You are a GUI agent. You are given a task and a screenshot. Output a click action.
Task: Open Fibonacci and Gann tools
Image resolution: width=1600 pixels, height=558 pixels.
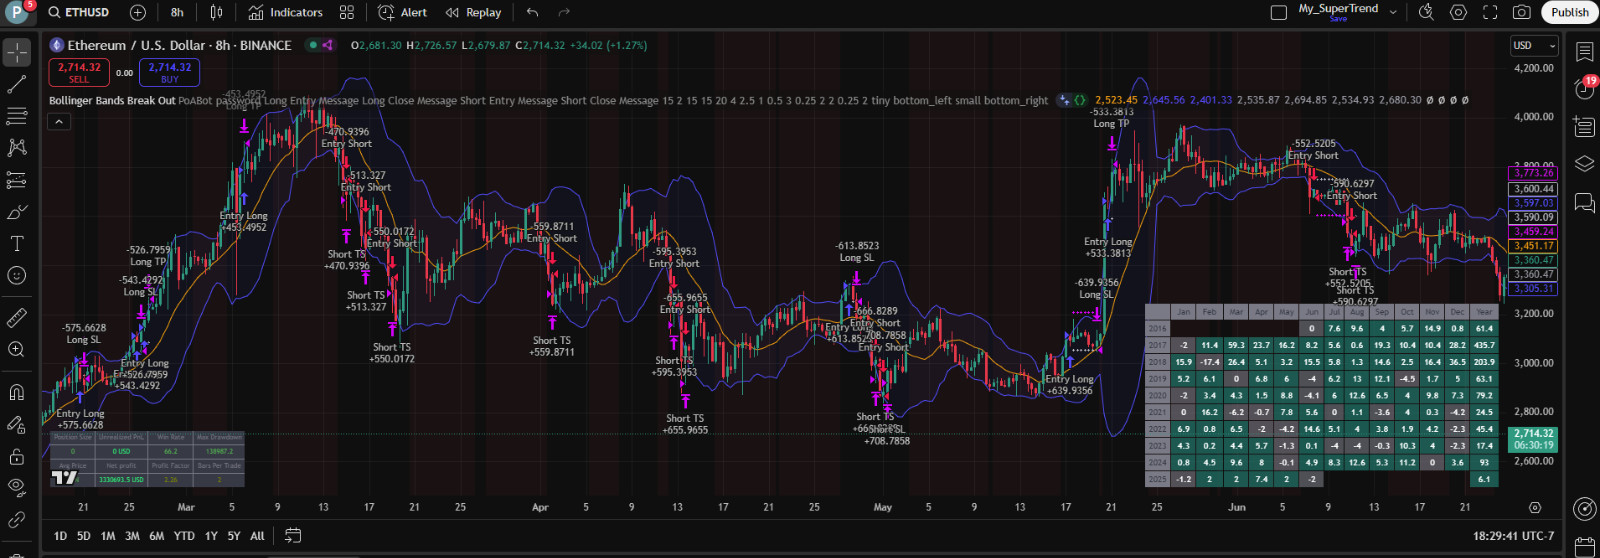pos(17,117)
